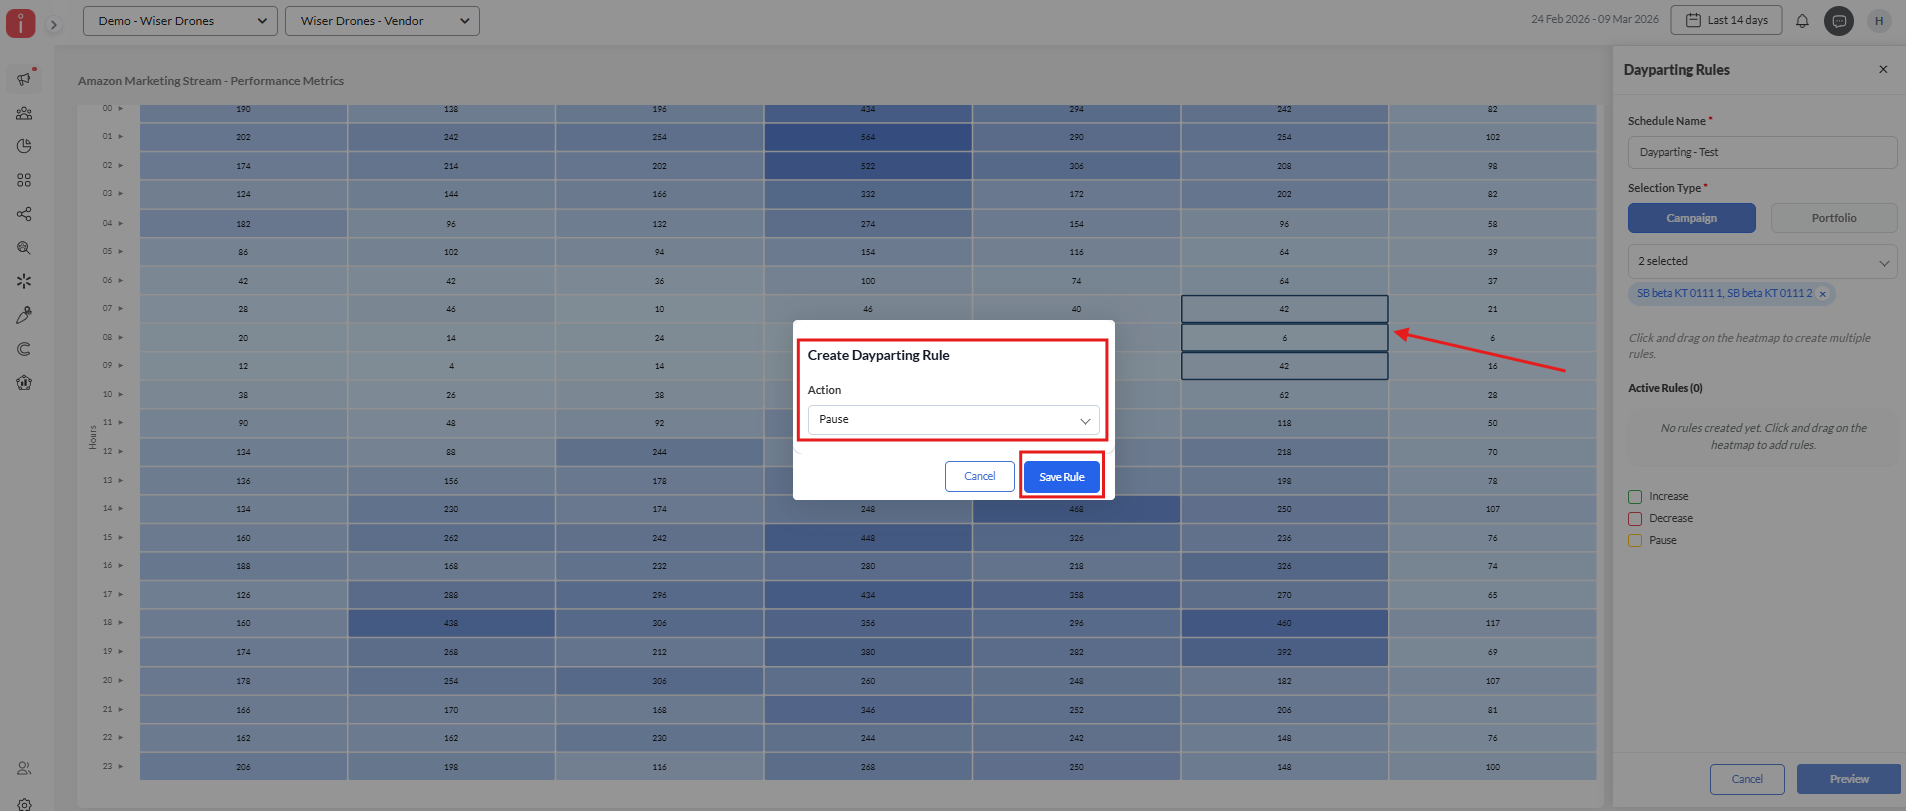
Task: Click the user avatar H icon
Action: click(1879, 21)
